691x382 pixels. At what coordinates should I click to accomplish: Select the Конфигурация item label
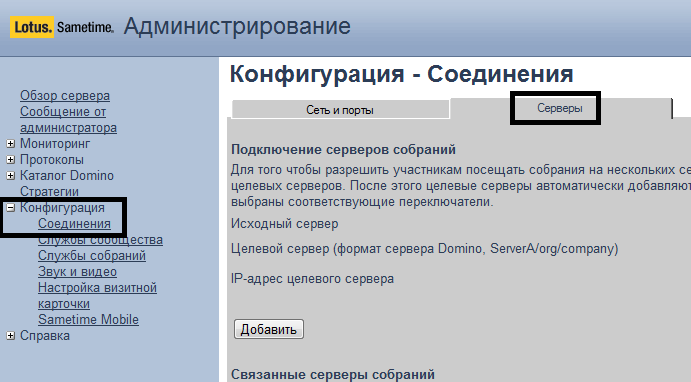[x=62, y=208]
